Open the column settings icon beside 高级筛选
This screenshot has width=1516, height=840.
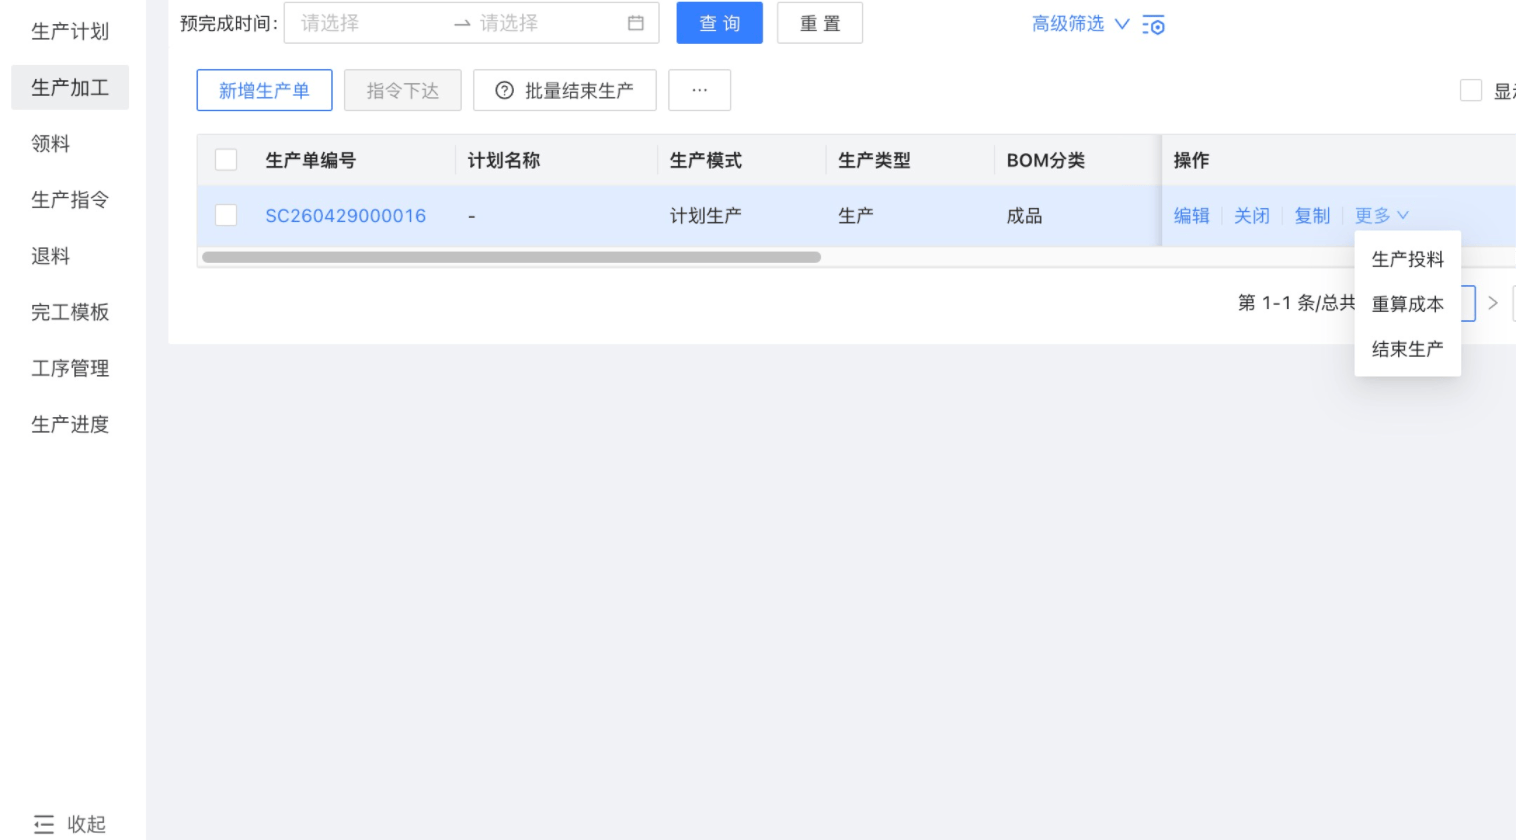pyautogui.click(x=1153, y=25)
